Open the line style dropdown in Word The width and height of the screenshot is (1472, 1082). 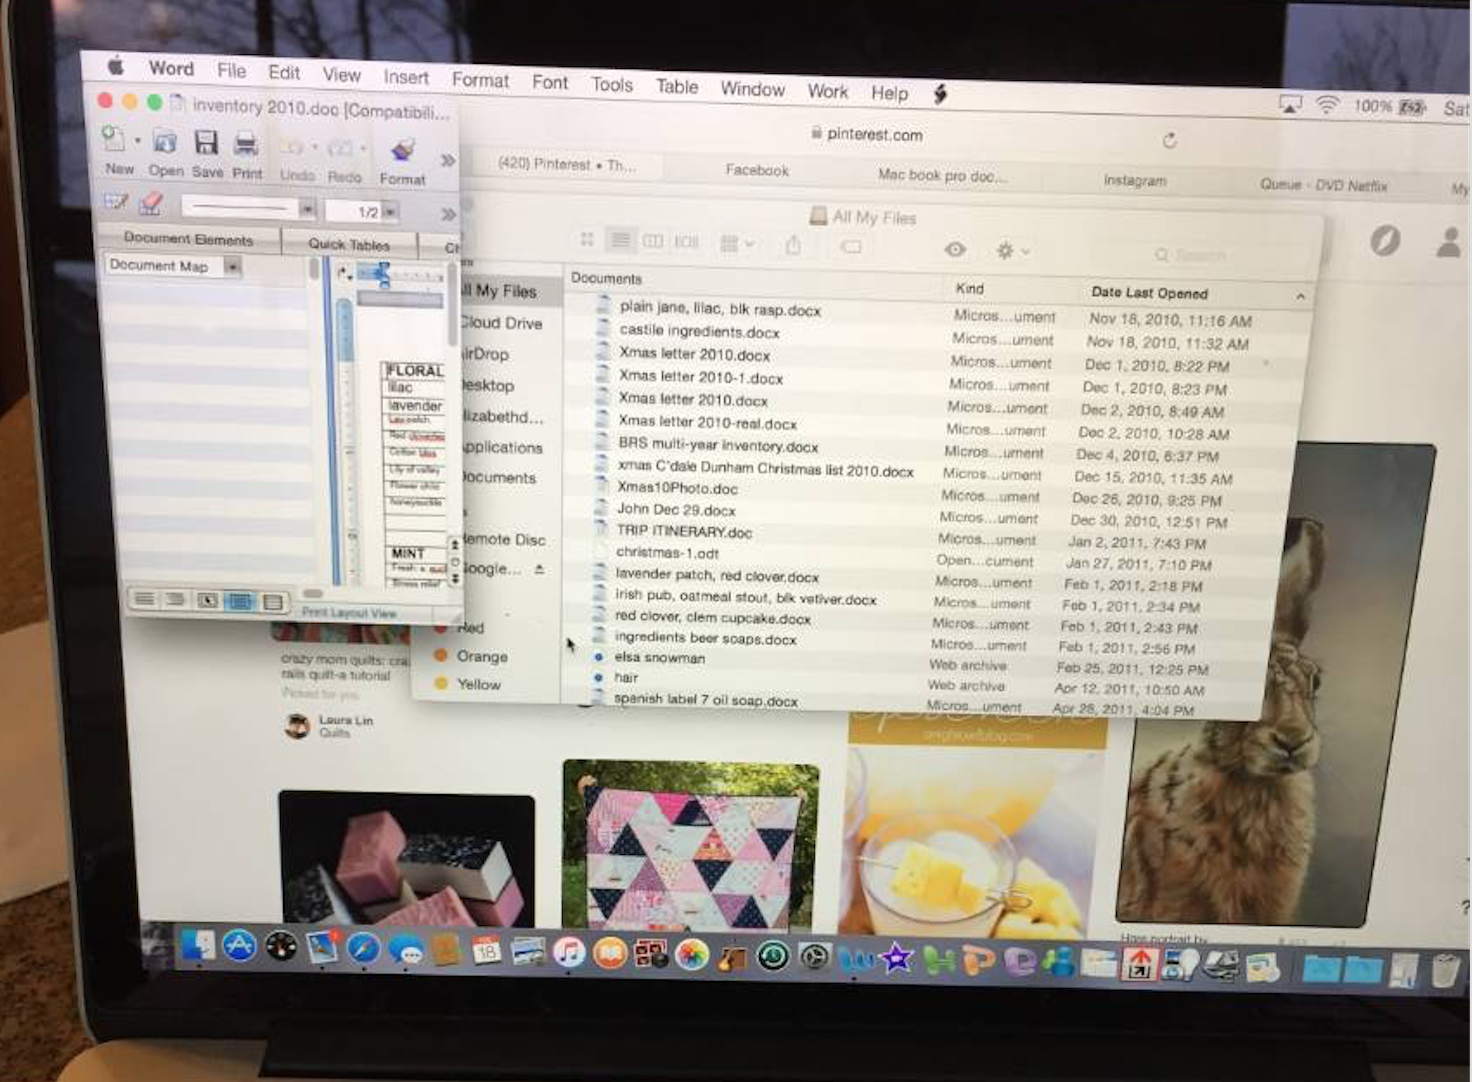[x=307, y=209]
